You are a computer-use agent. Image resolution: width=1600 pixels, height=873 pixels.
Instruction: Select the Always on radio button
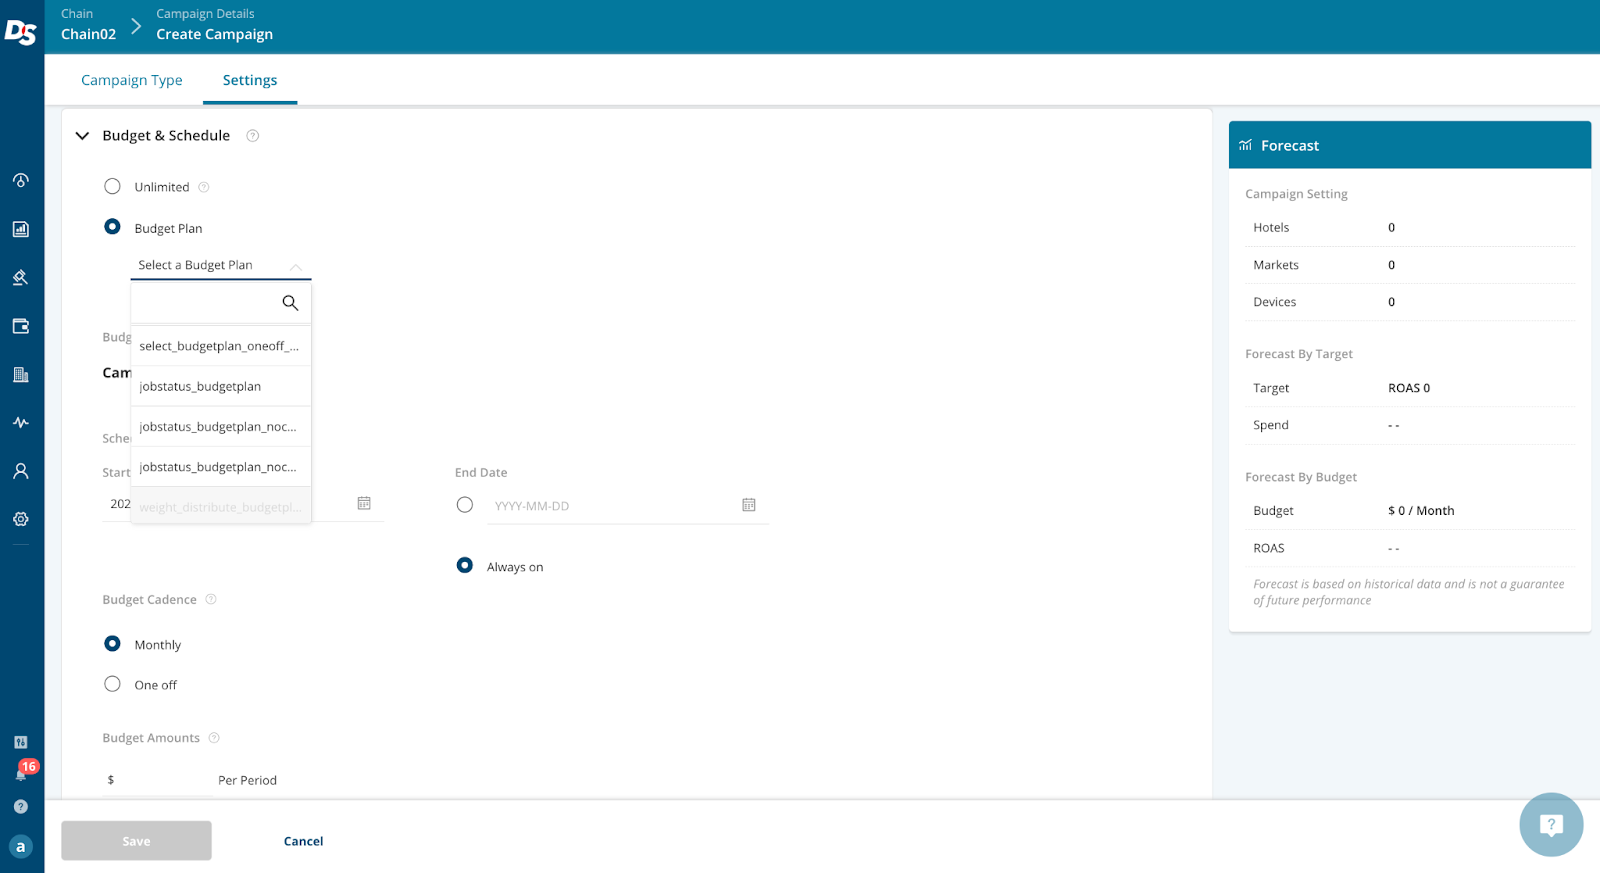click(x=465, y=565)
